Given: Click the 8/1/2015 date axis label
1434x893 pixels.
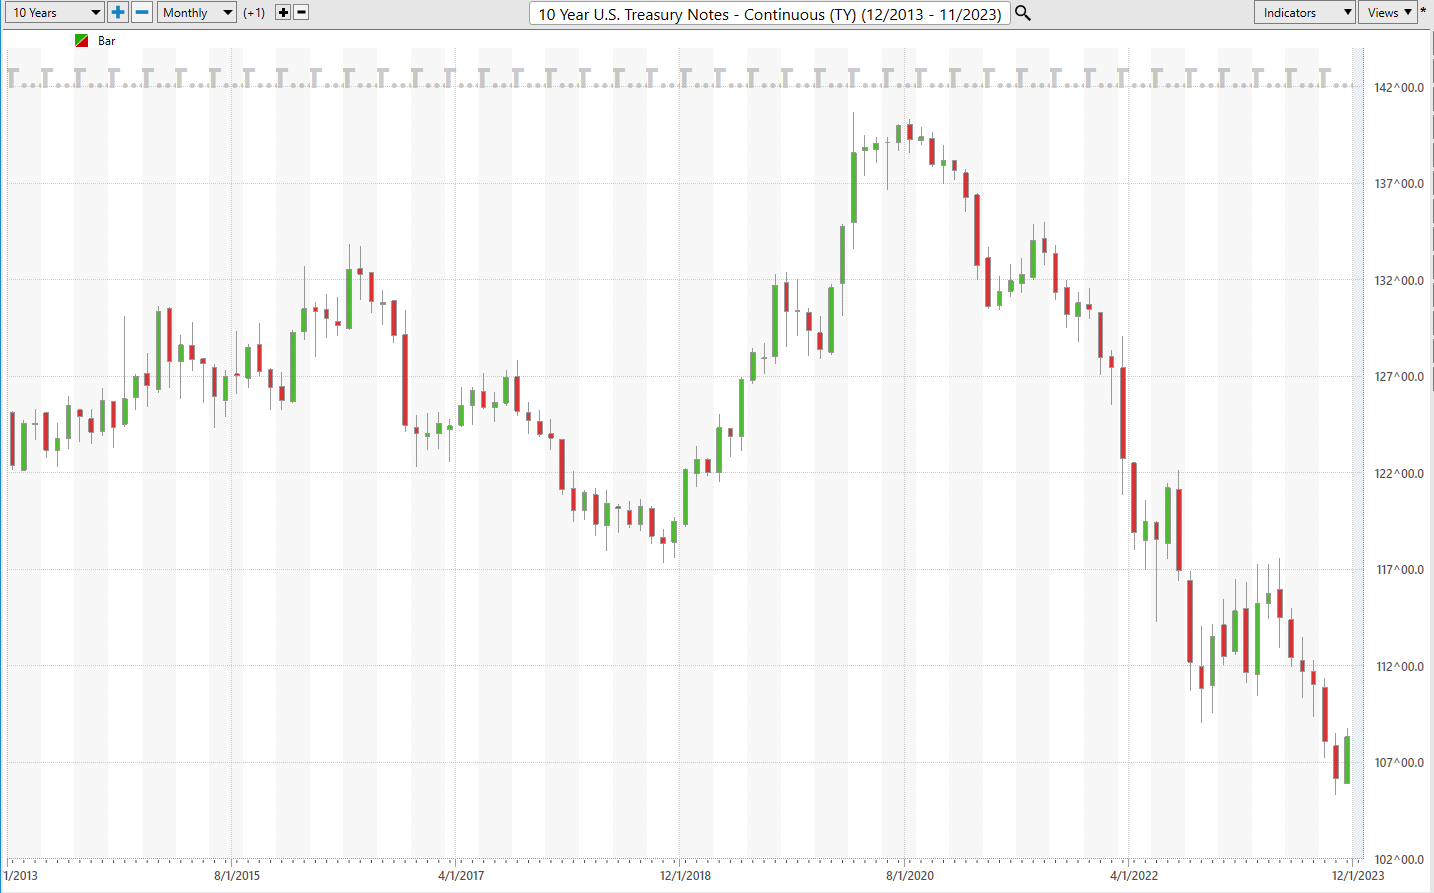Looking at the screenshot, I should coord(237,876).
